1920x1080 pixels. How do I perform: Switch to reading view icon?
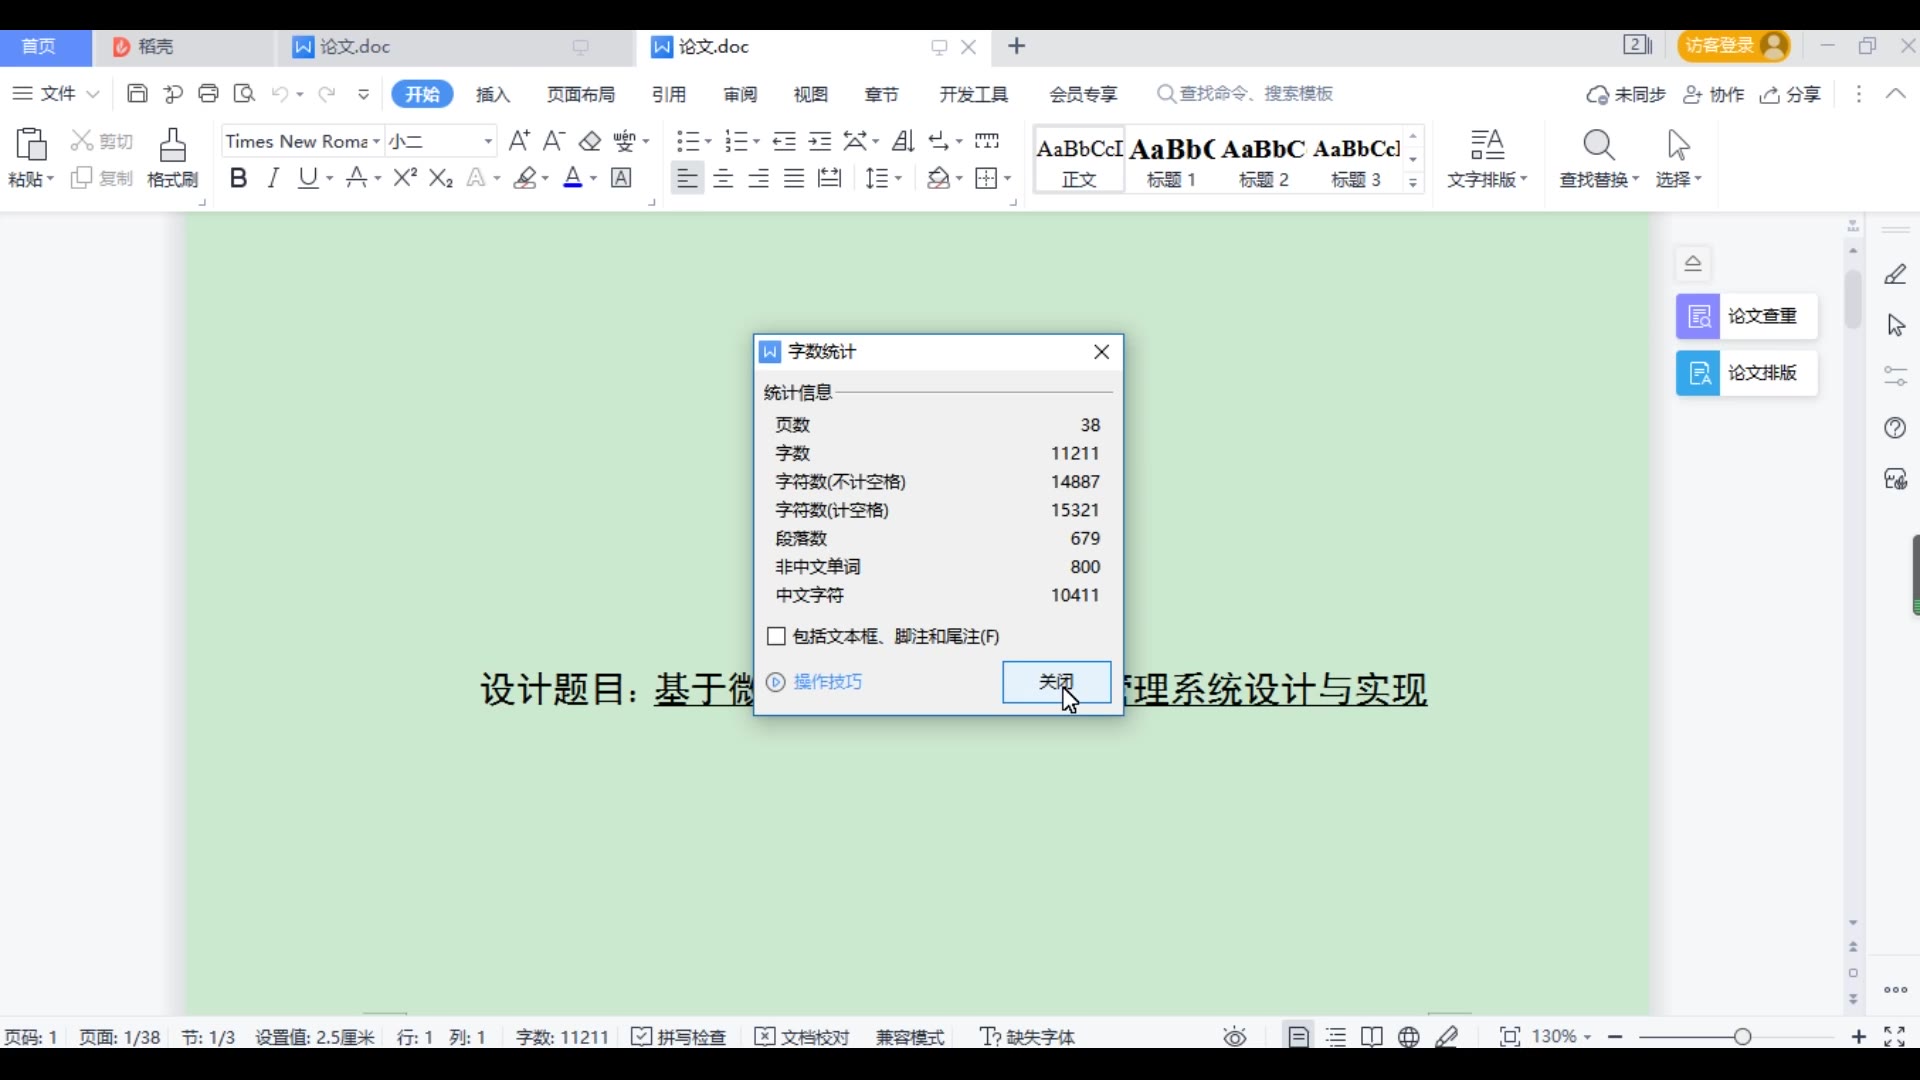pos(1372,1037)
